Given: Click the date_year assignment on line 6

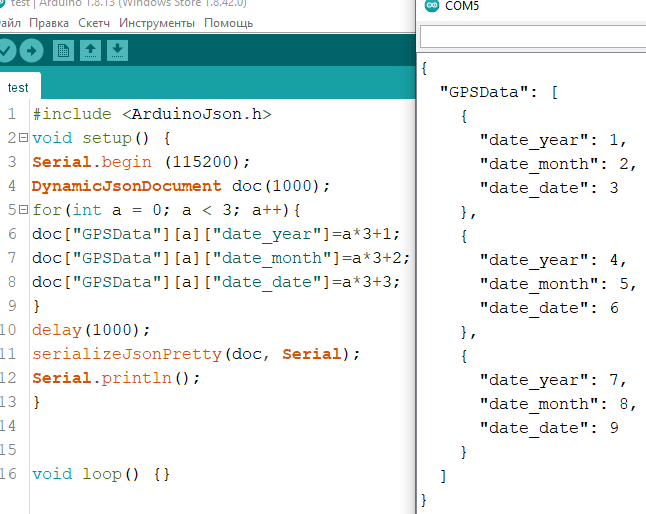Looking at the screenshot, I should point(216,234).
